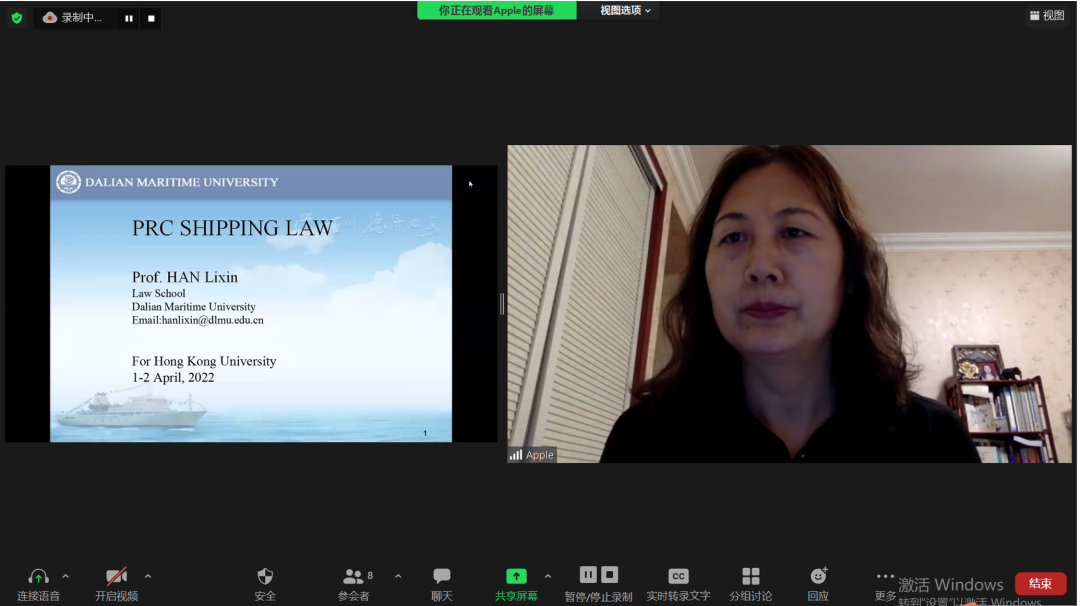
Task: Open the Participants panel
Action: pyautogui.click(x=354, y=577)
